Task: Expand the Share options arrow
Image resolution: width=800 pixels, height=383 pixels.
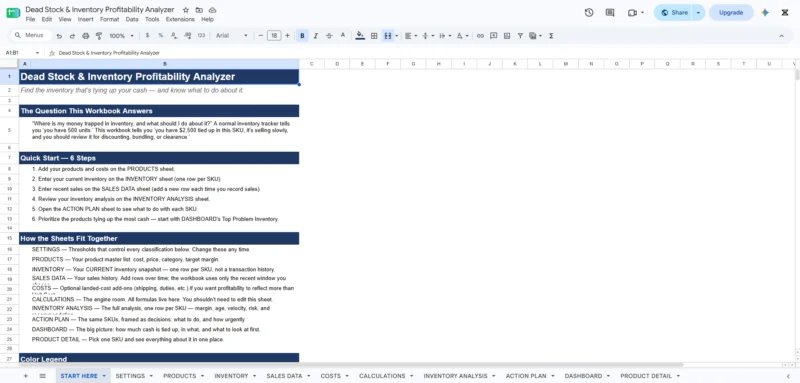Action: [698, 13]
